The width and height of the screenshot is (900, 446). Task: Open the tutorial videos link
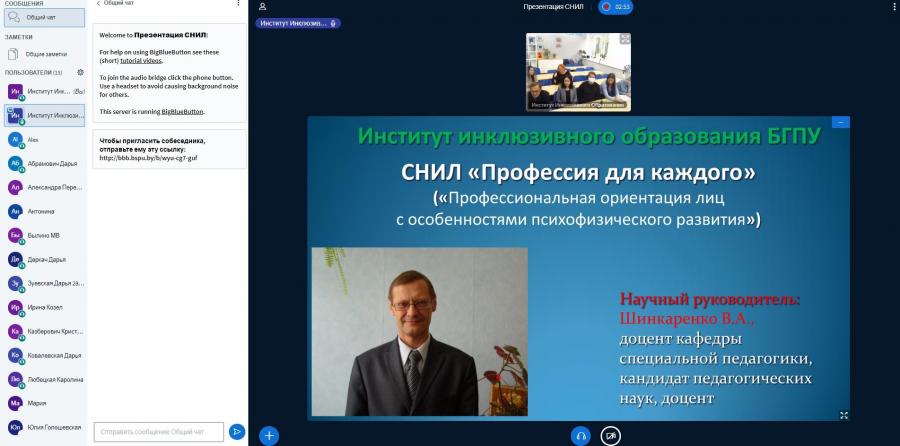point(141,60)
